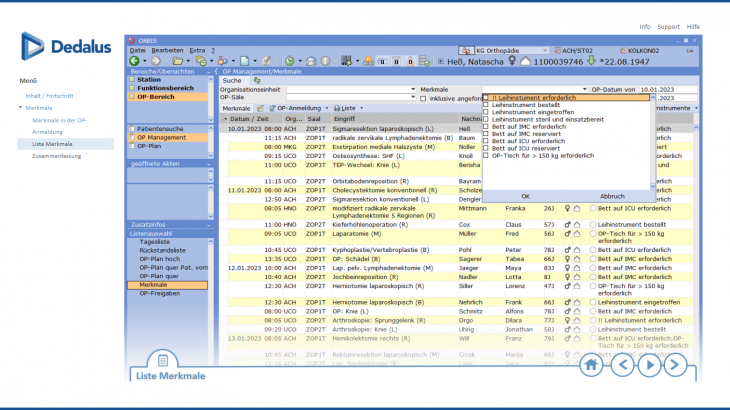
Task: Open the Bearbeiten menu
Action: (167, 49)
